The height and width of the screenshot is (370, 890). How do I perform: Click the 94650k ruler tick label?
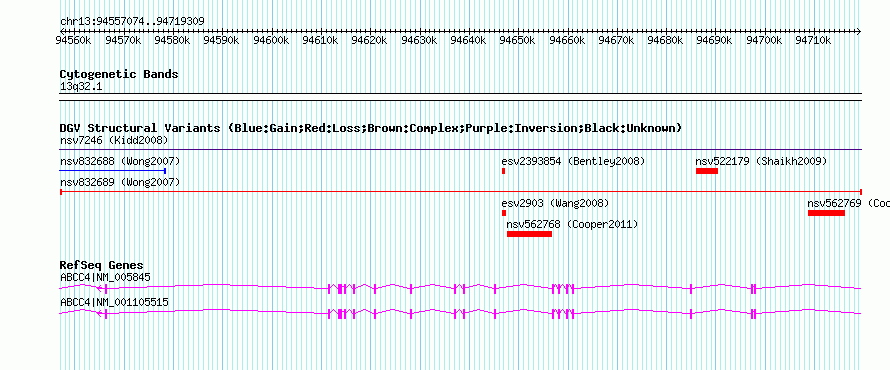pyautogui.click(x=518, y=40)
